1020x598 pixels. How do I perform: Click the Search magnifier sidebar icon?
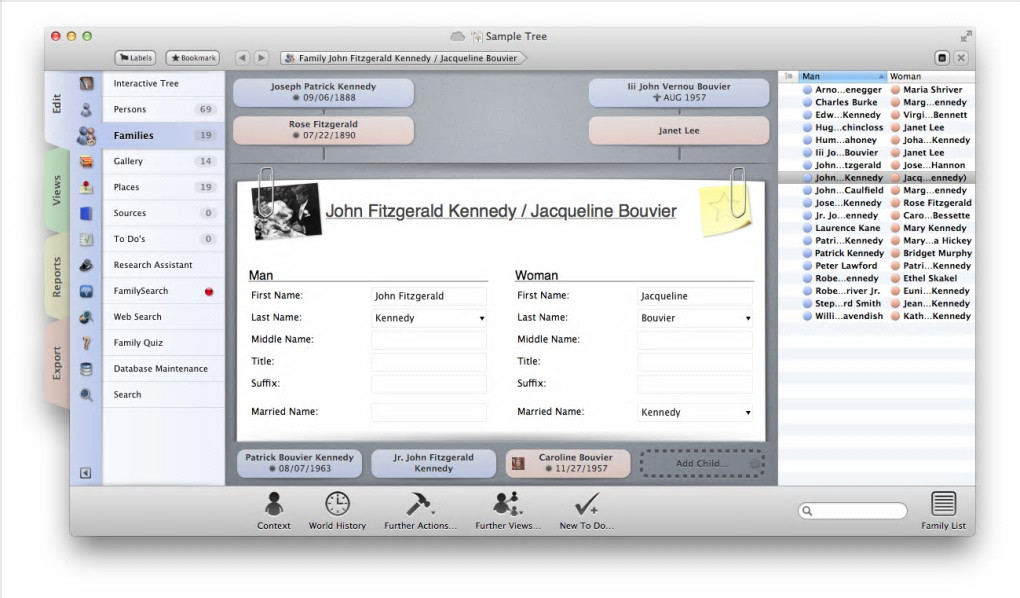(86, 395)
